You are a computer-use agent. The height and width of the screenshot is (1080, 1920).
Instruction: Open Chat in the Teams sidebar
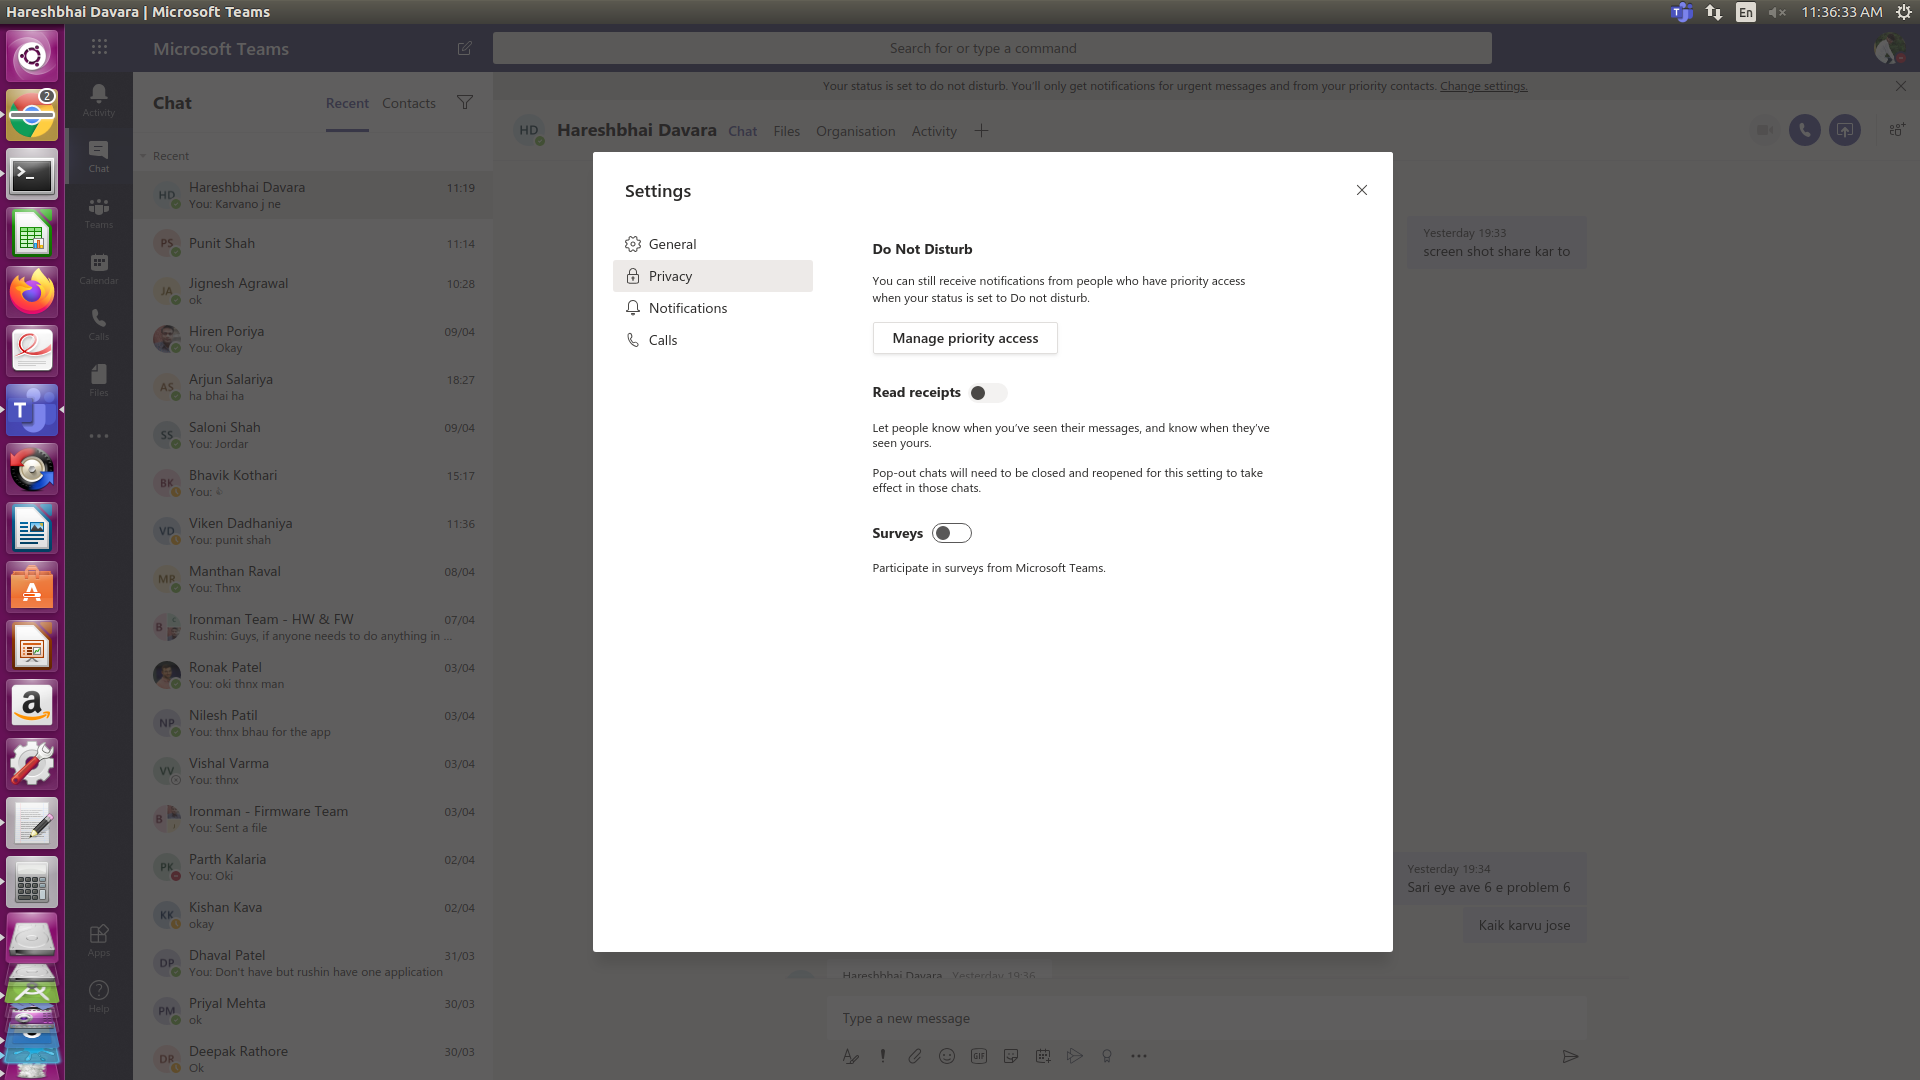click(x=98, y=156)
